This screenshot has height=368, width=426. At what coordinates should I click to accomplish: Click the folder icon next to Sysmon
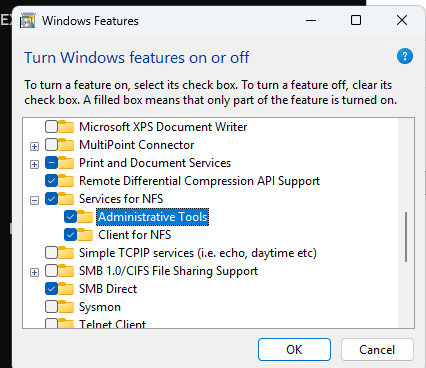[66, 307]
